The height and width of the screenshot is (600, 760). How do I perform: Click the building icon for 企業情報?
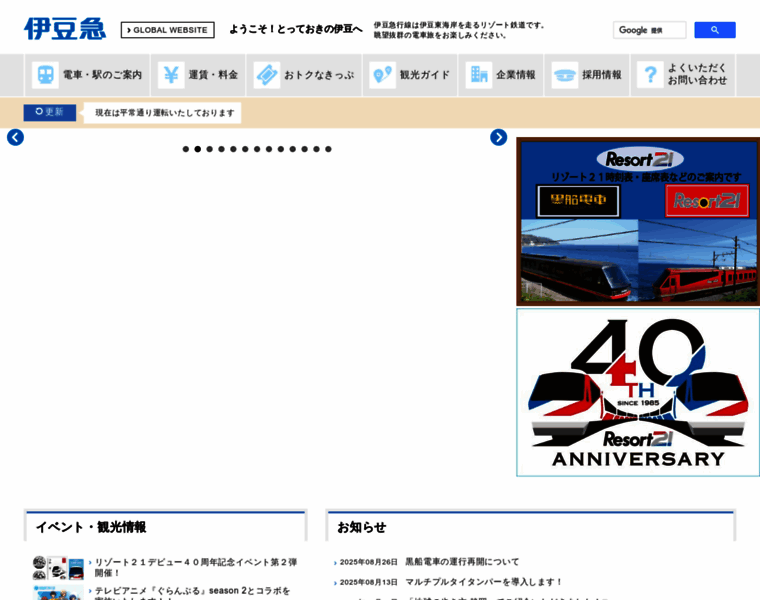(x=479, y=75)
